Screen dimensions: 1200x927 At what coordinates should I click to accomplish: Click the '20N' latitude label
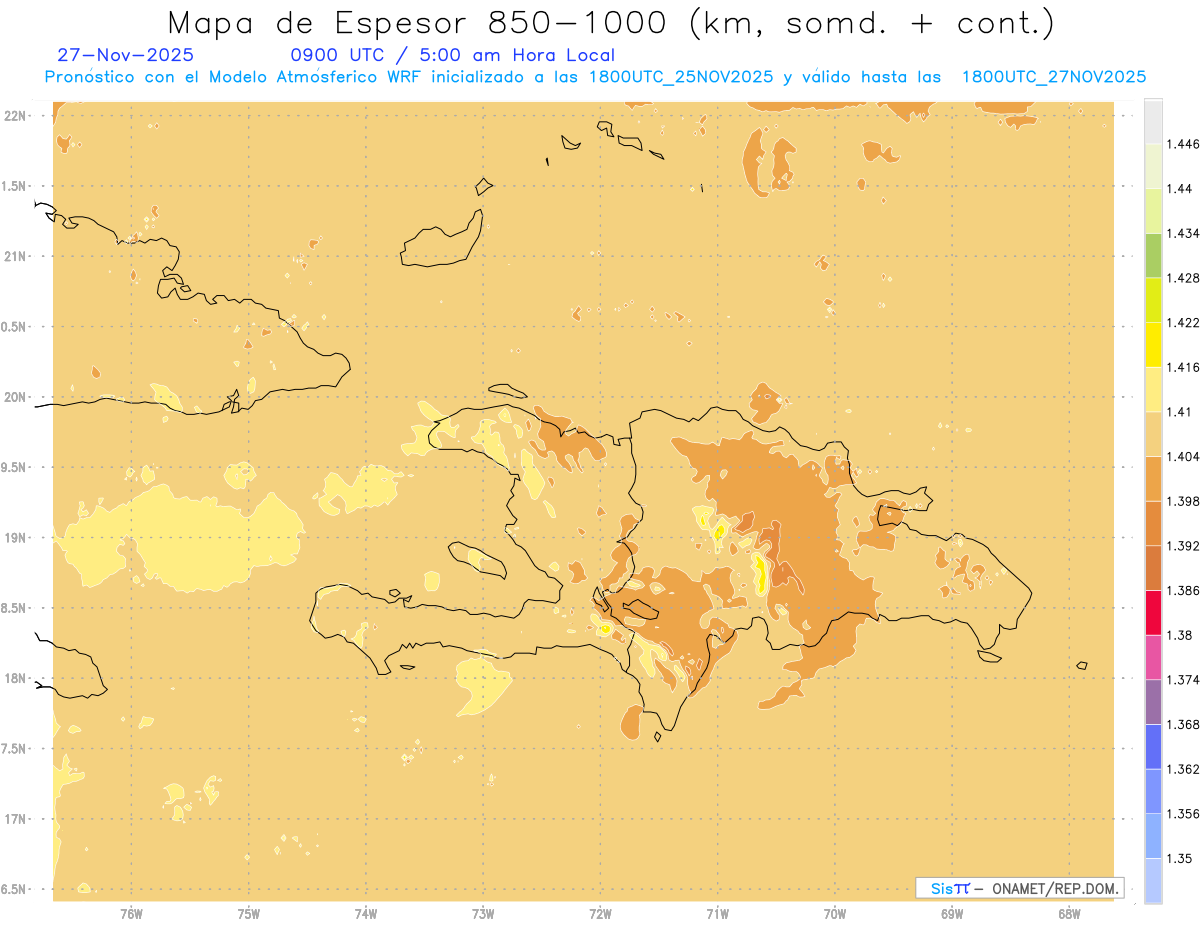tap(16, 397)
